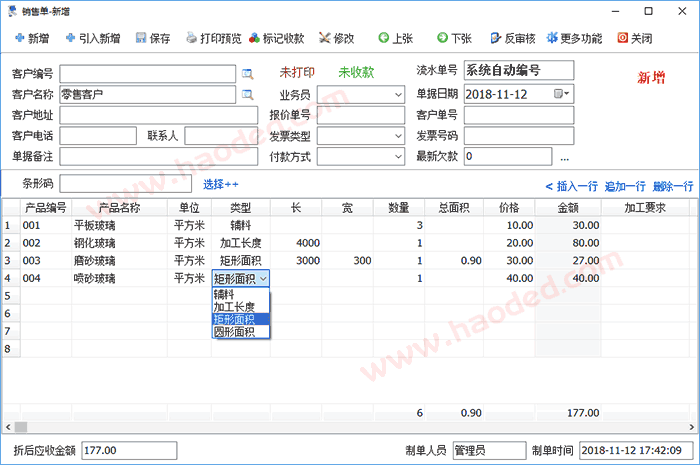Click 删除一行 to delete a row
700x465 pixels.
point(673,186)
